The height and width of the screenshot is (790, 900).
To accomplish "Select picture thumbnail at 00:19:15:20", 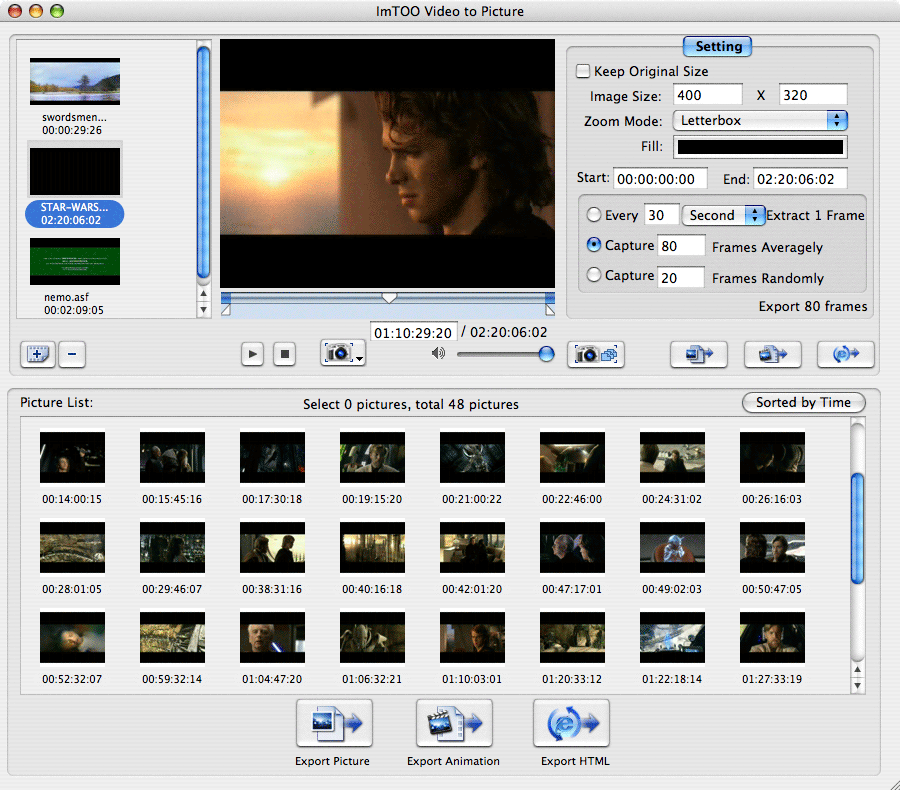I will coord(373,457).
